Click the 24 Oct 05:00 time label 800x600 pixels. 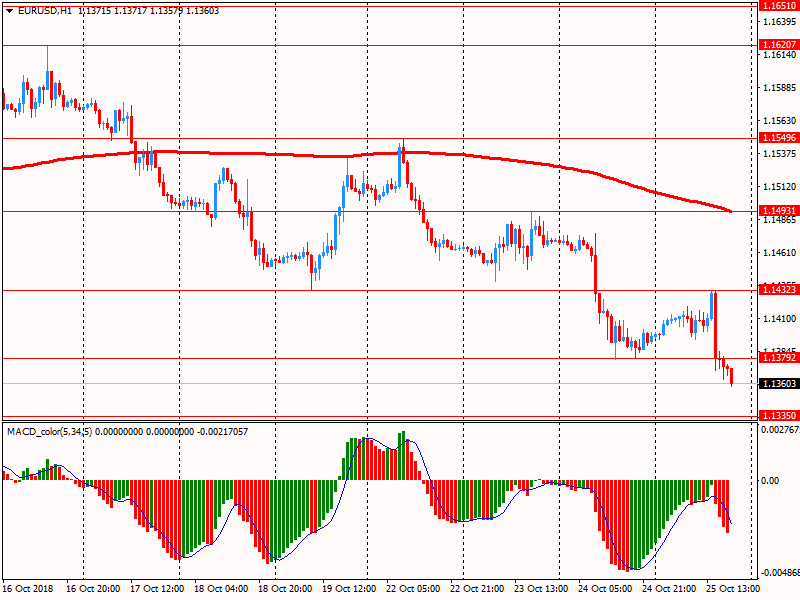coord(605,588)
